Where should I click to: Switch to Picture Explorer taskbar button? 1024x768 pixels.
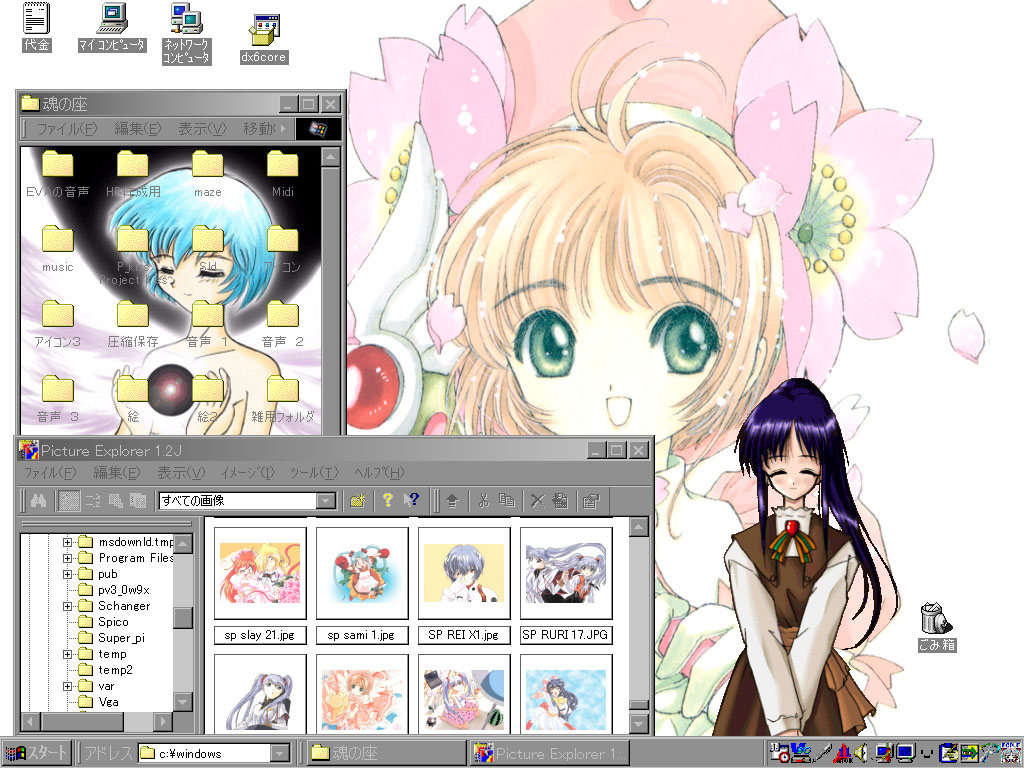tap(550, 753)
